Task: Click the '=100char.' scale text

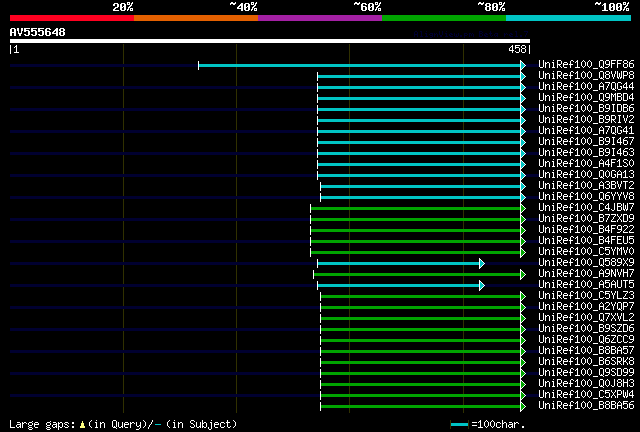Action: 498,425
